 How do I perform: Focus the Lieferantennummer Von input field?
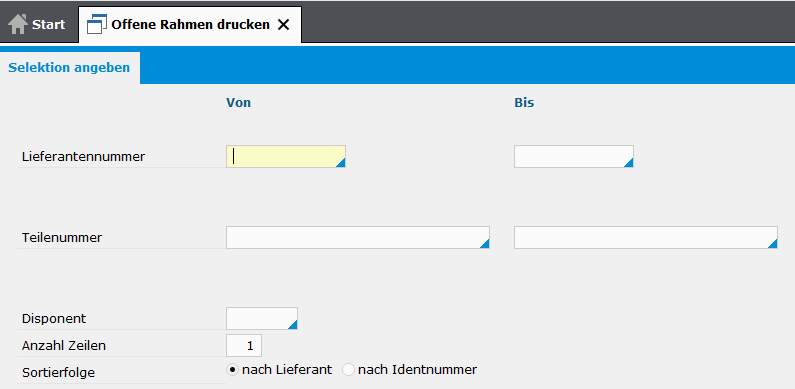pos(286,156)
